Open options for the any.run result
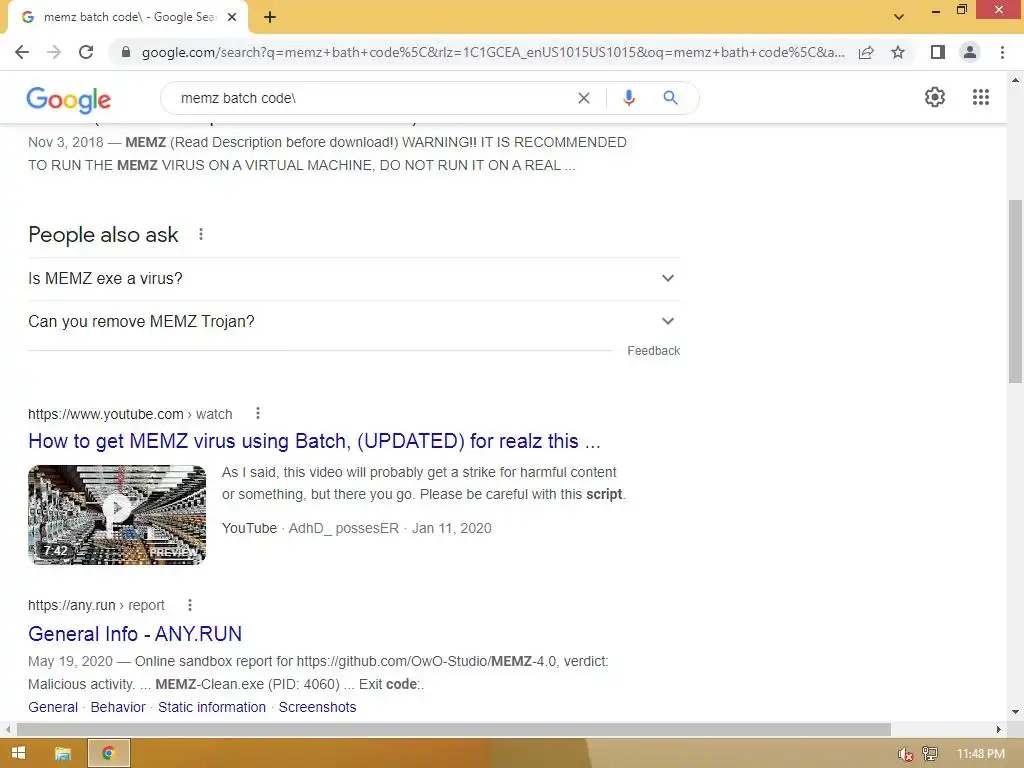Viewport: 1024px width, 768px height. coord(190,605)
